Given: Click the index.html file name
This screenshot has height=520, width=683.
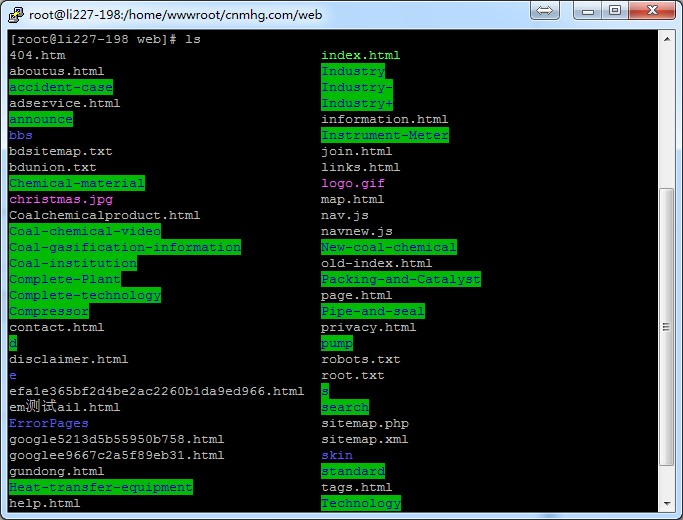Looking at the screenshot, I should [x=360, y=55].
